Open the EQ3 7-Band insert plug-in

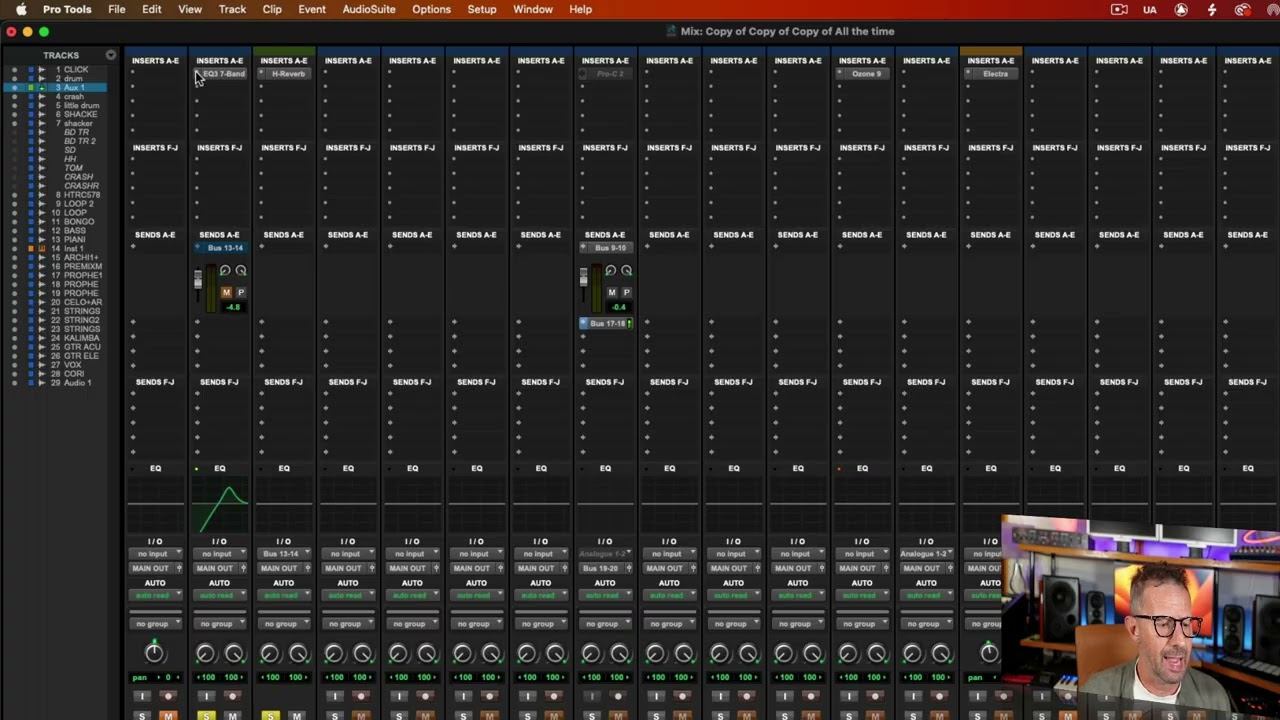click(x=224, y=74)
